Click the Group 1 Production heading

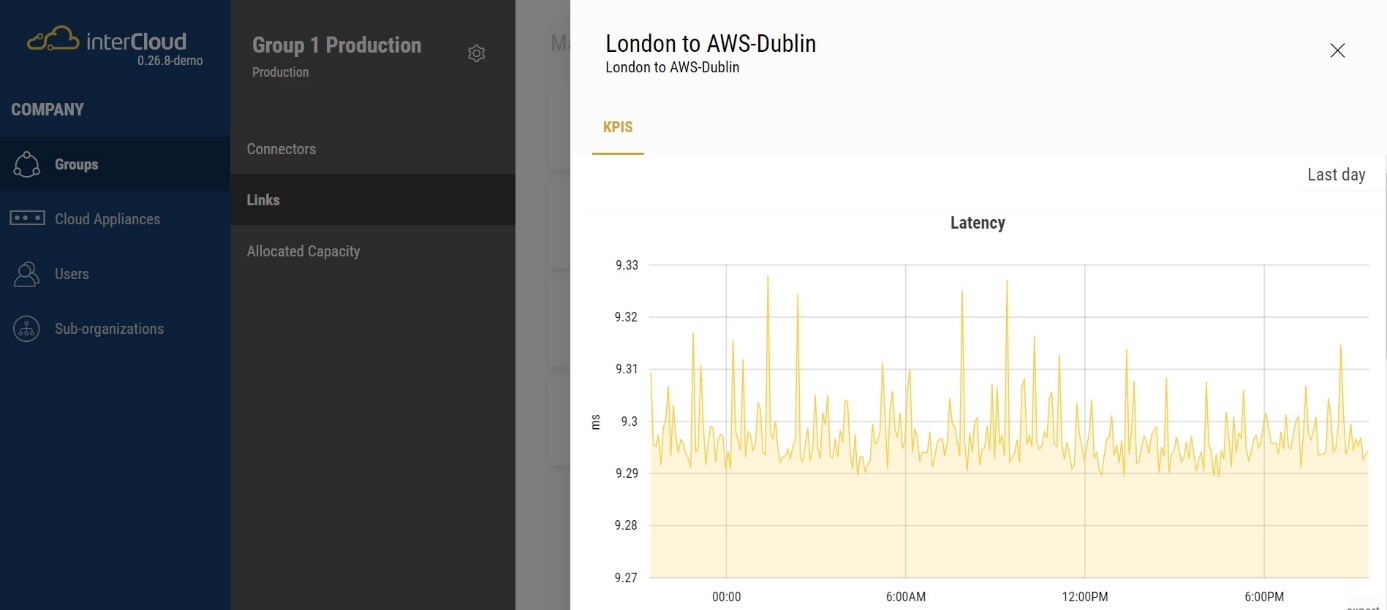pos(337,45)
